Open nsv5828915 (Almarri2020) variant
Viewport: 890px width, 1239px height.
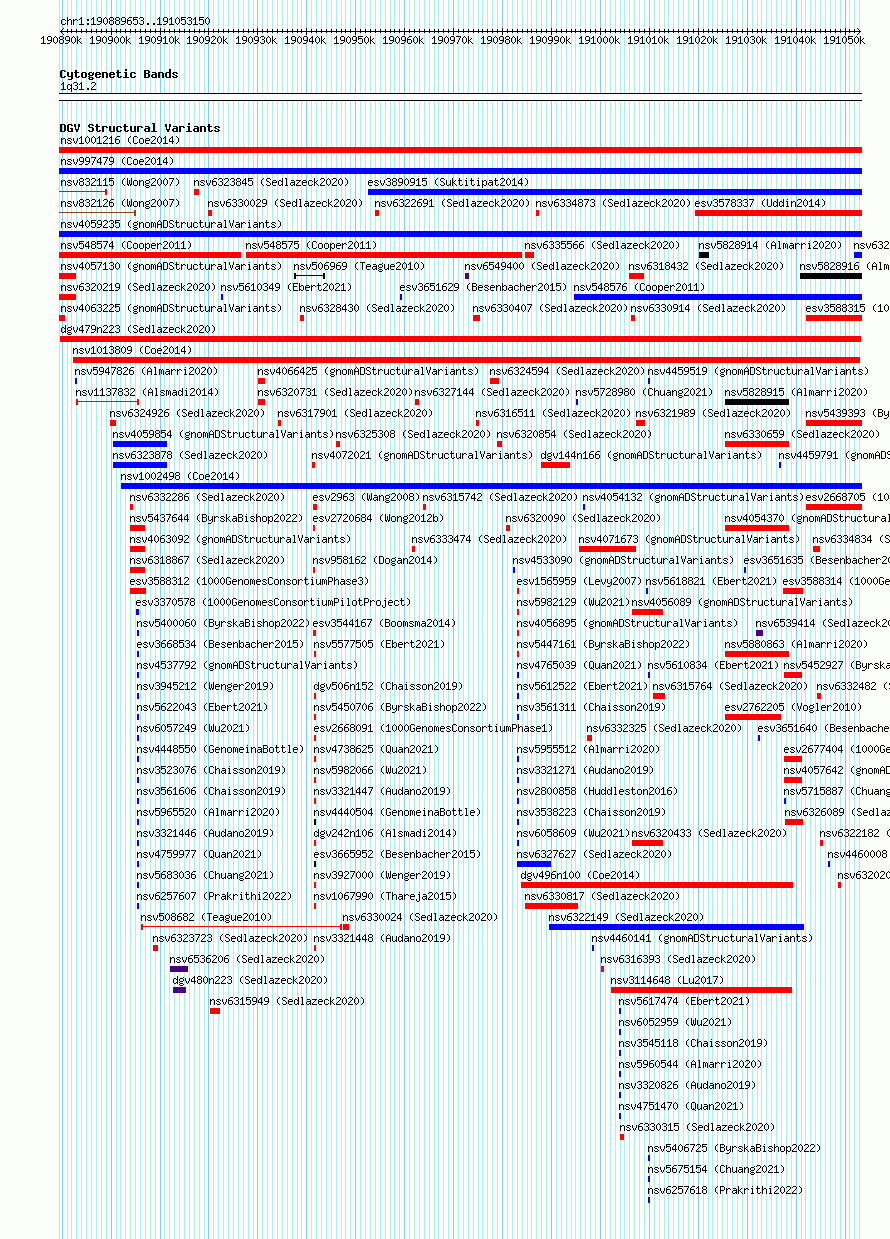796,392
